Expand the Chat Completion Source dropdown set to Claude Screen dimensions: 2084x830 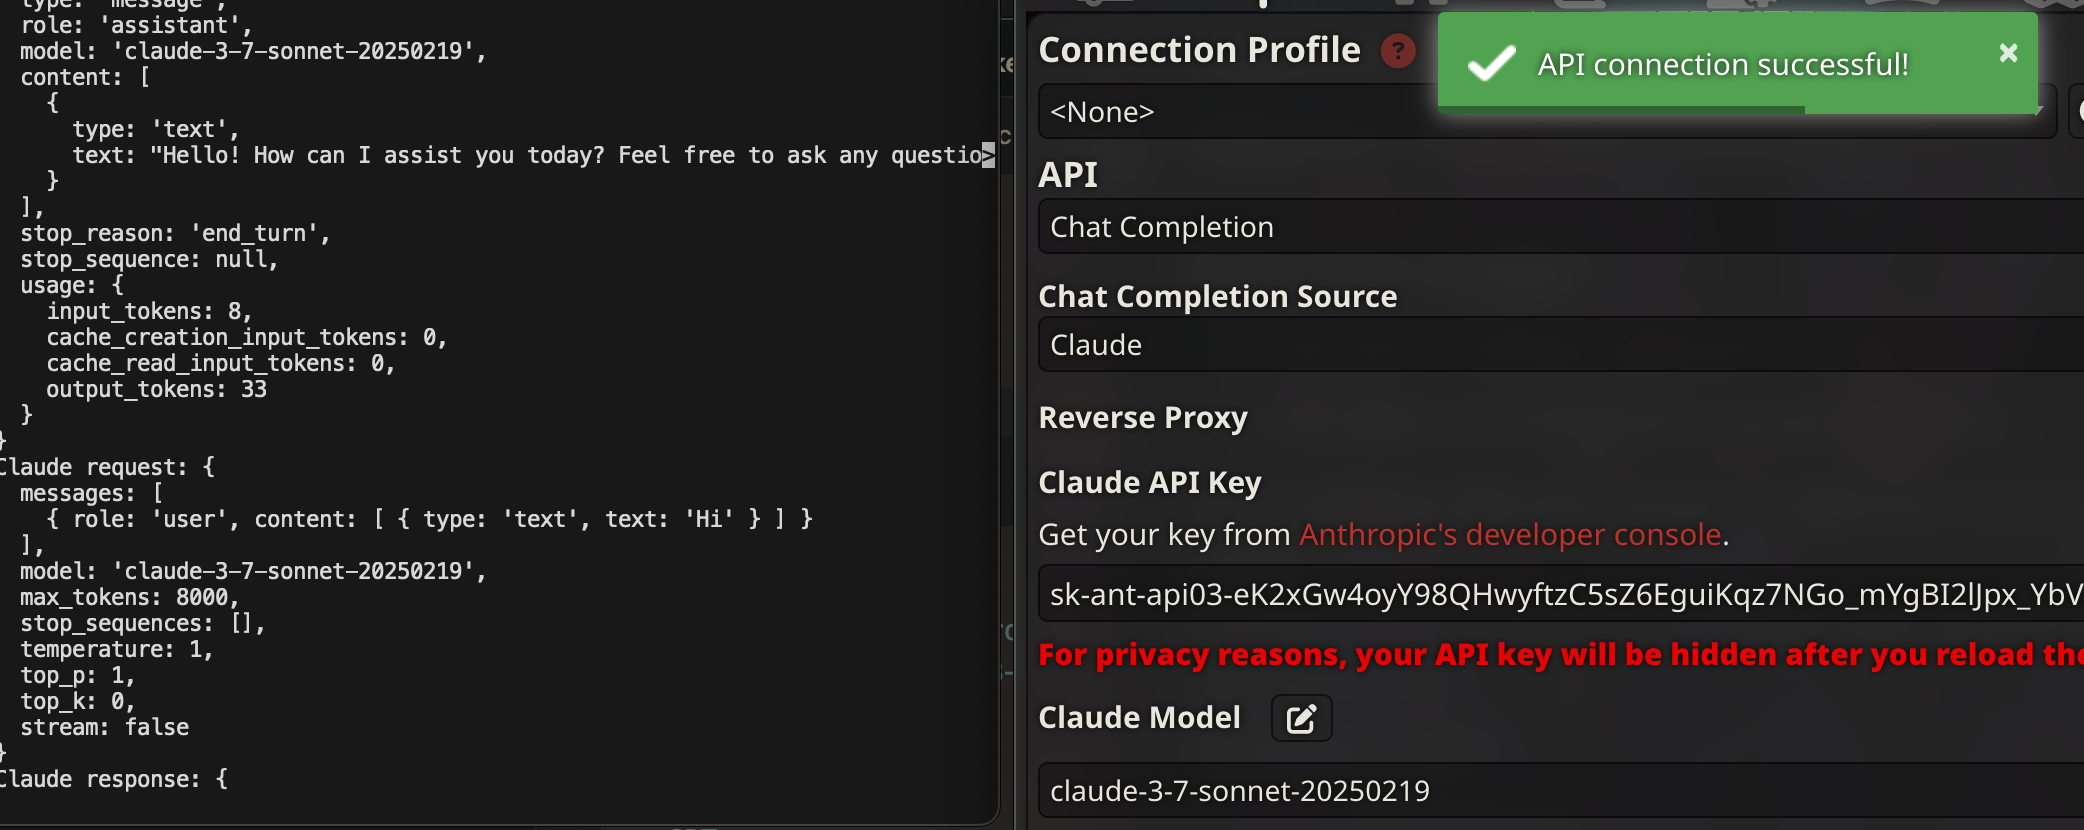(1561, 345)
